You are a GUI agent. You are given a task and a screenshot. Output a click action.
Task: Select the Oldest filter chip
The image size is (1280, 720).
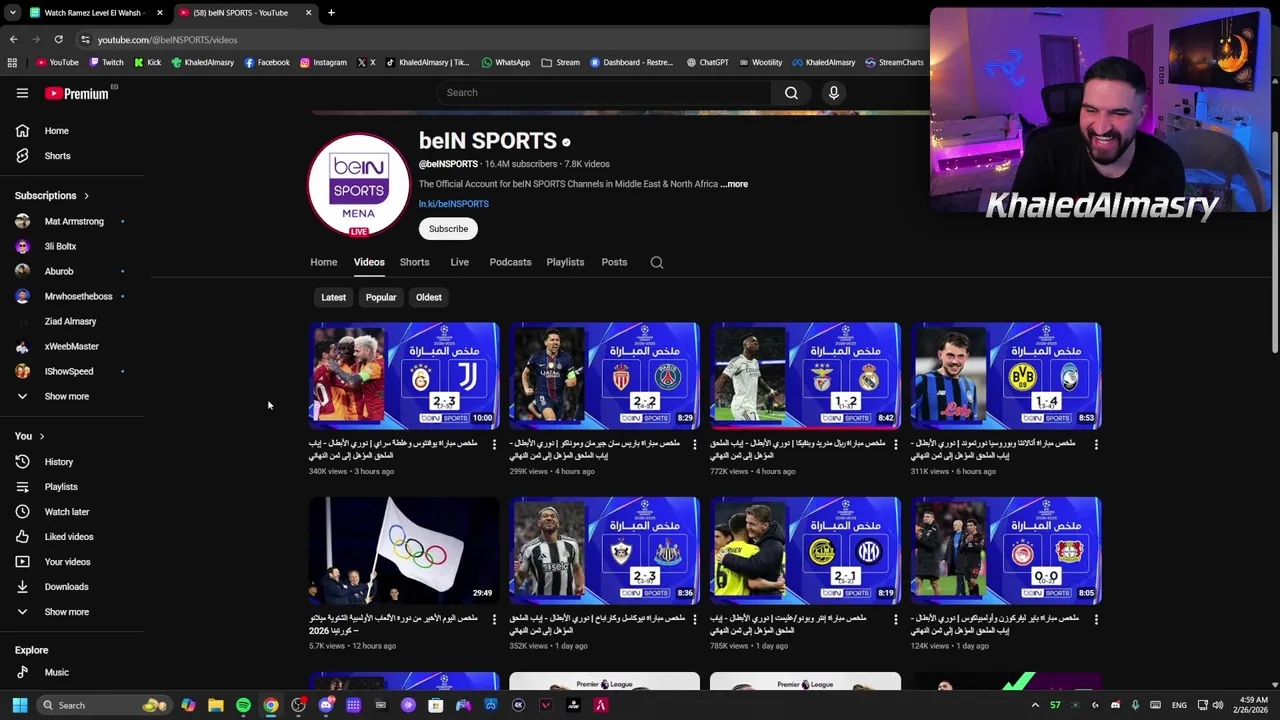tap(428, 297)
